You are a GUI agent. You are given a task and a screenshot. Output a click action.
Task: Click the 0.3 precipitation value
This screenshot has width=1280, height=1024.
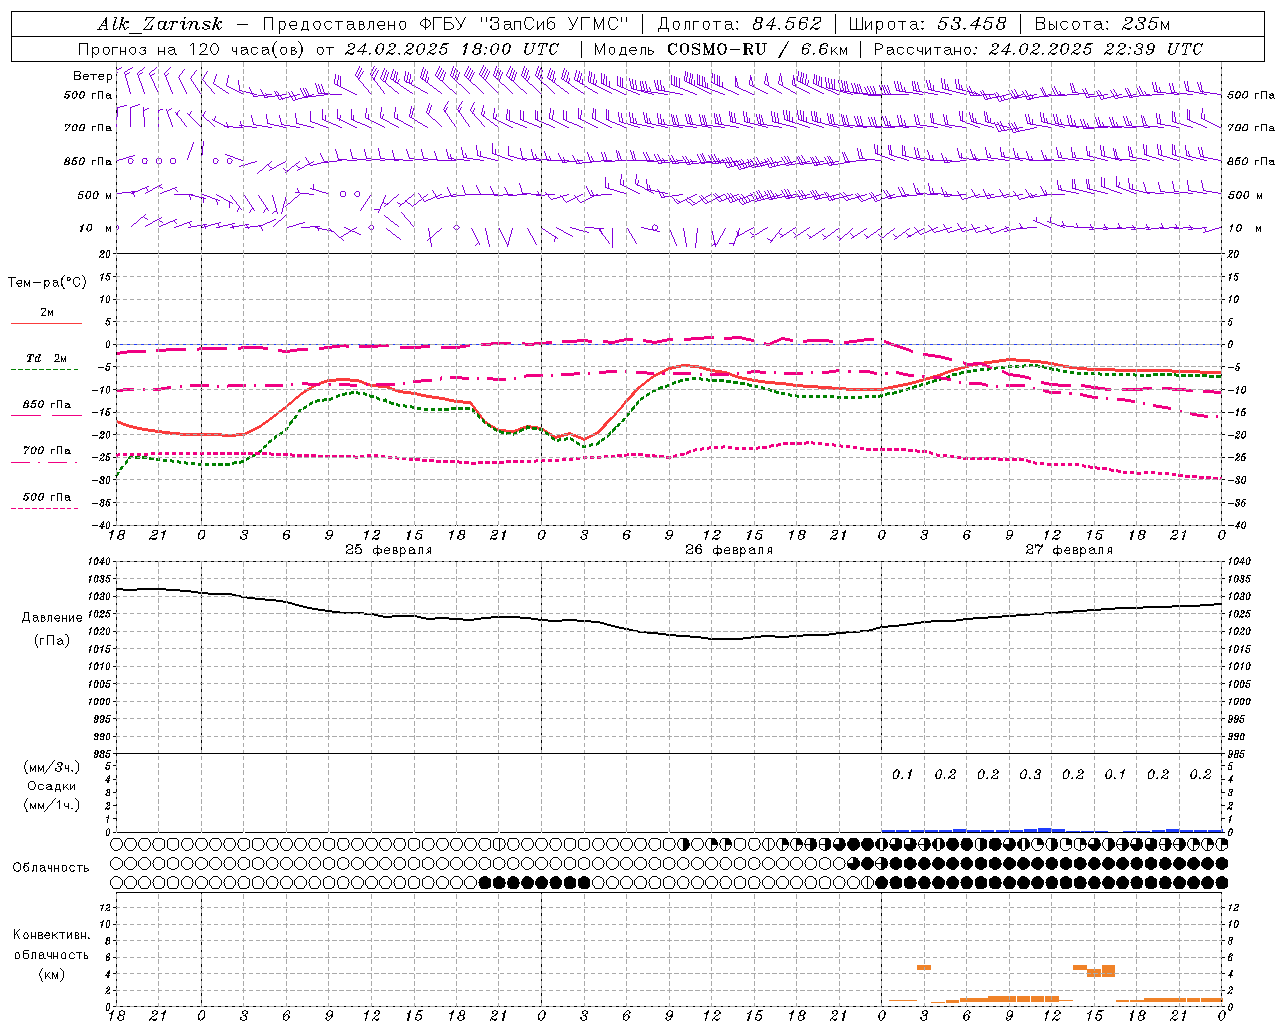1030,774
